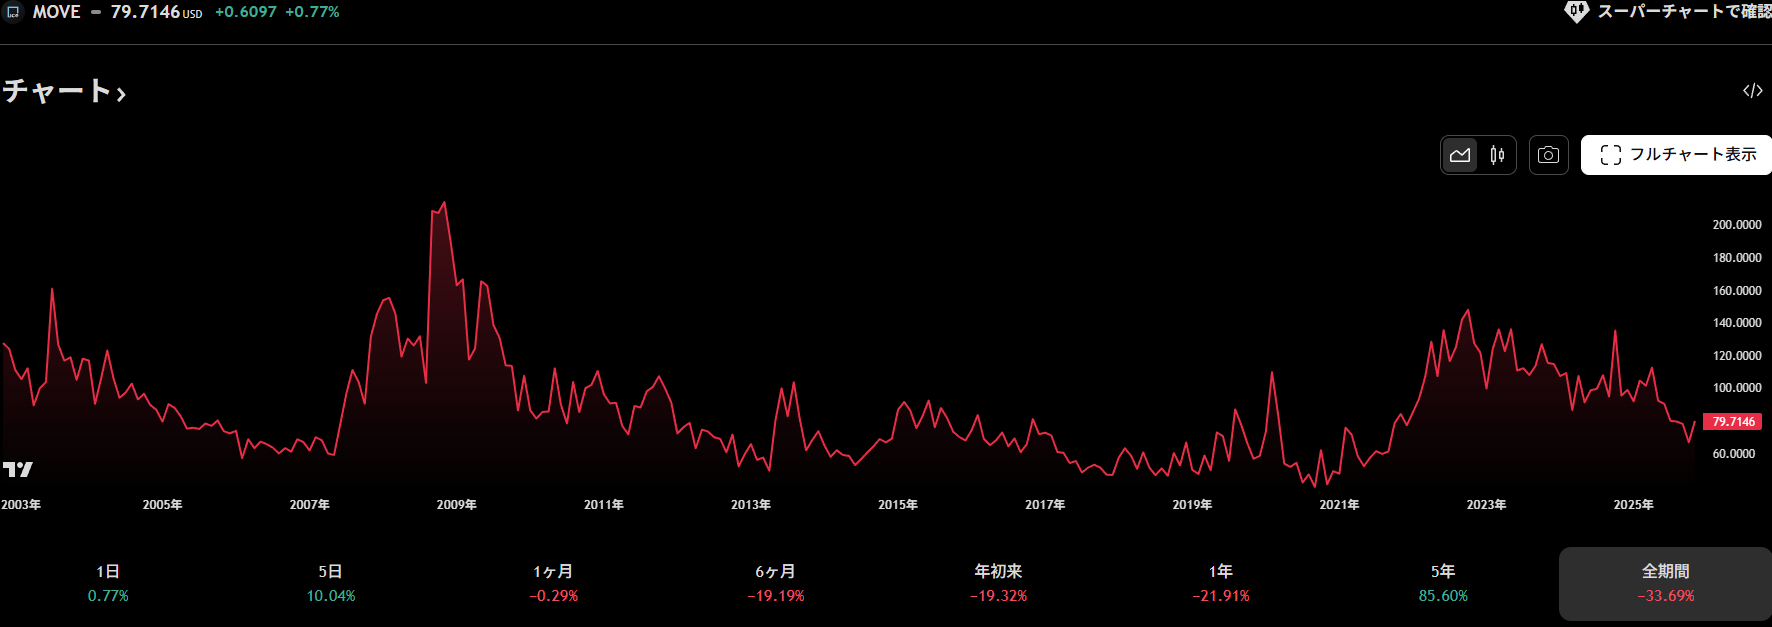Open the チャート section heading link

(x=64, y=92)
